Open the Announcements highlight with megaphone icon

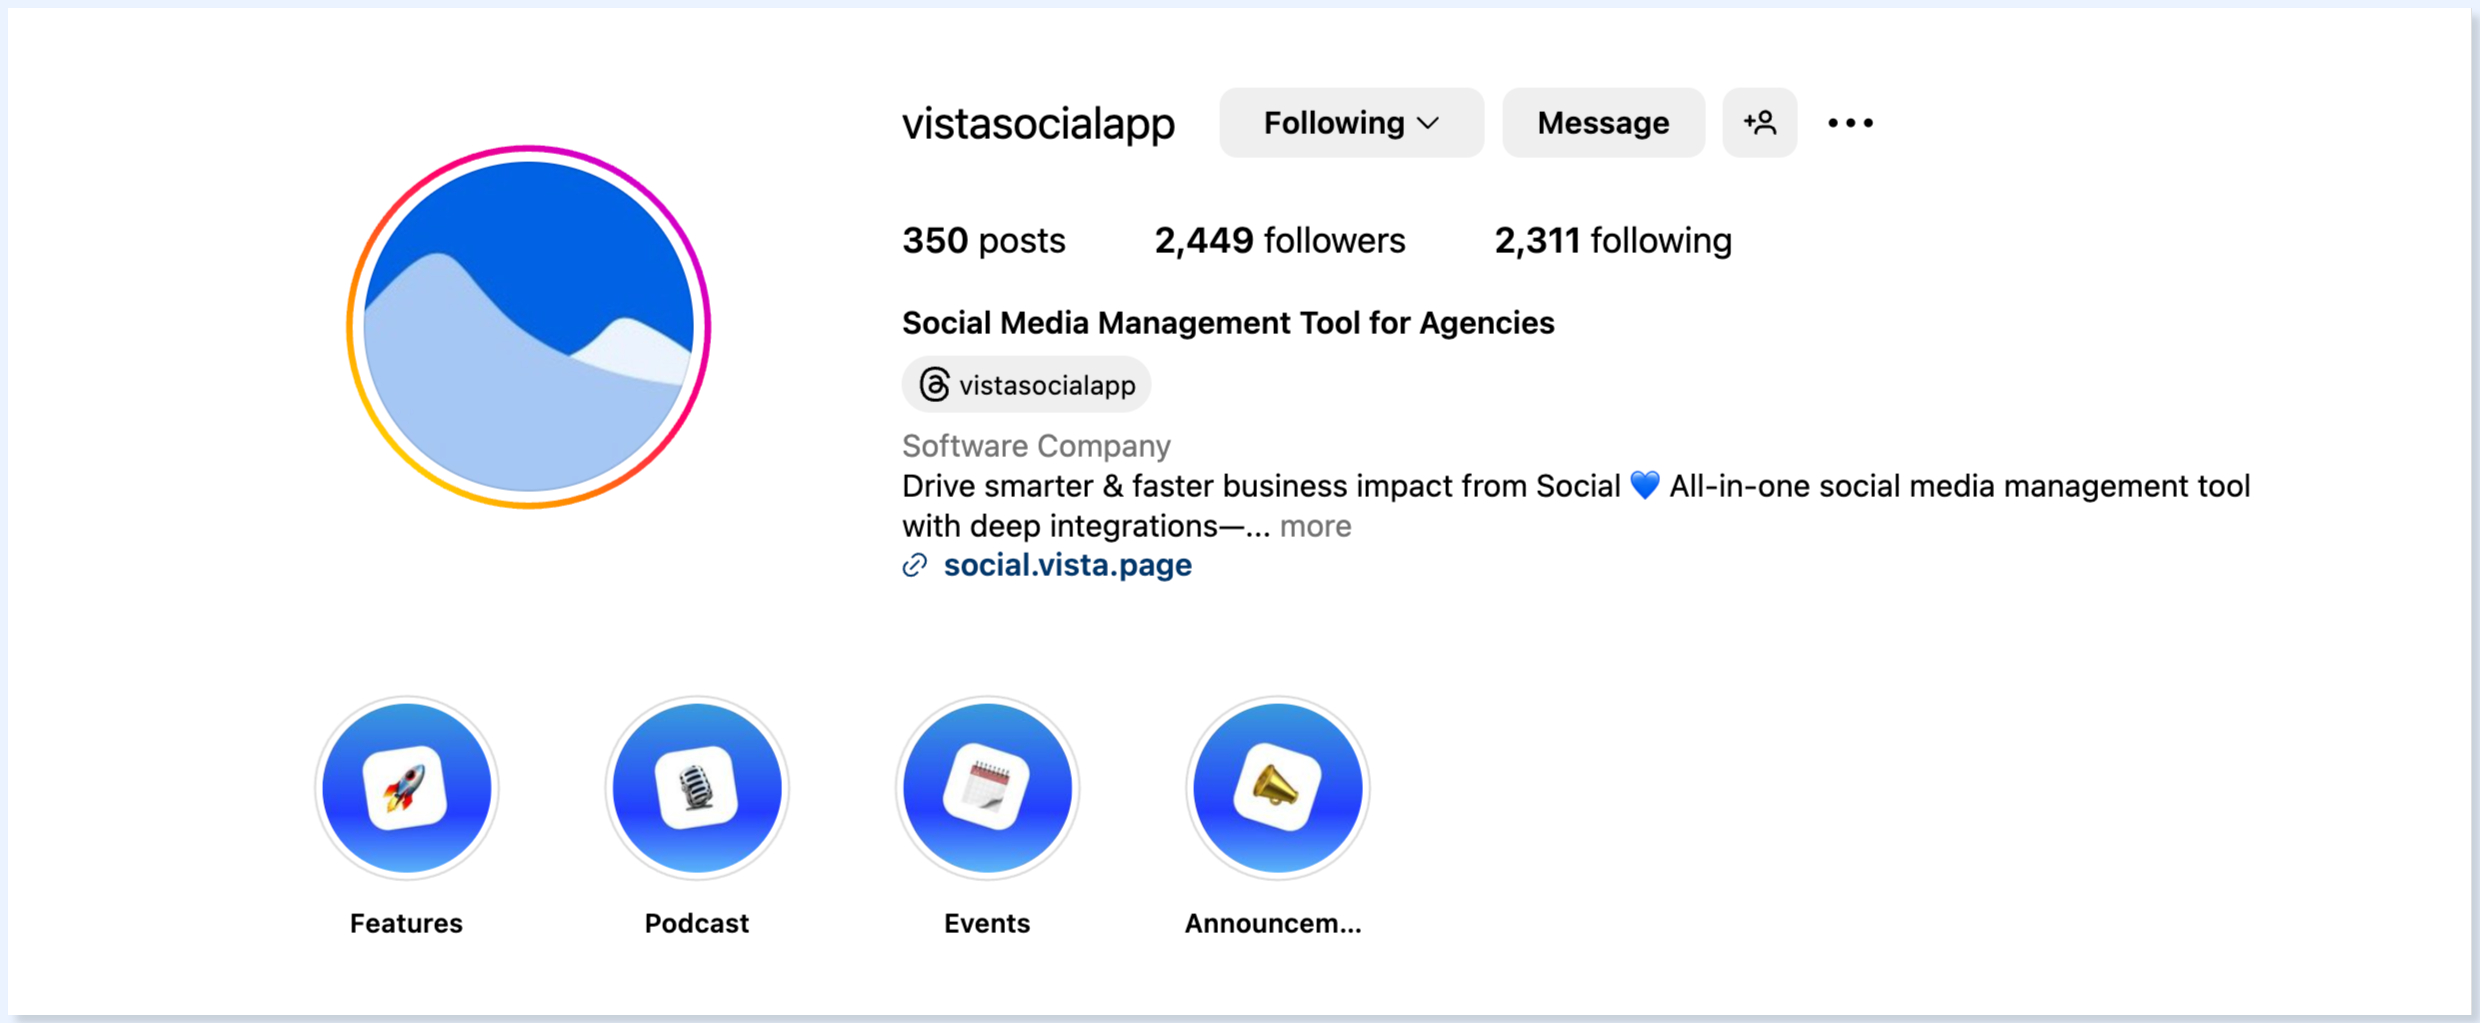tap(1277, 788)
